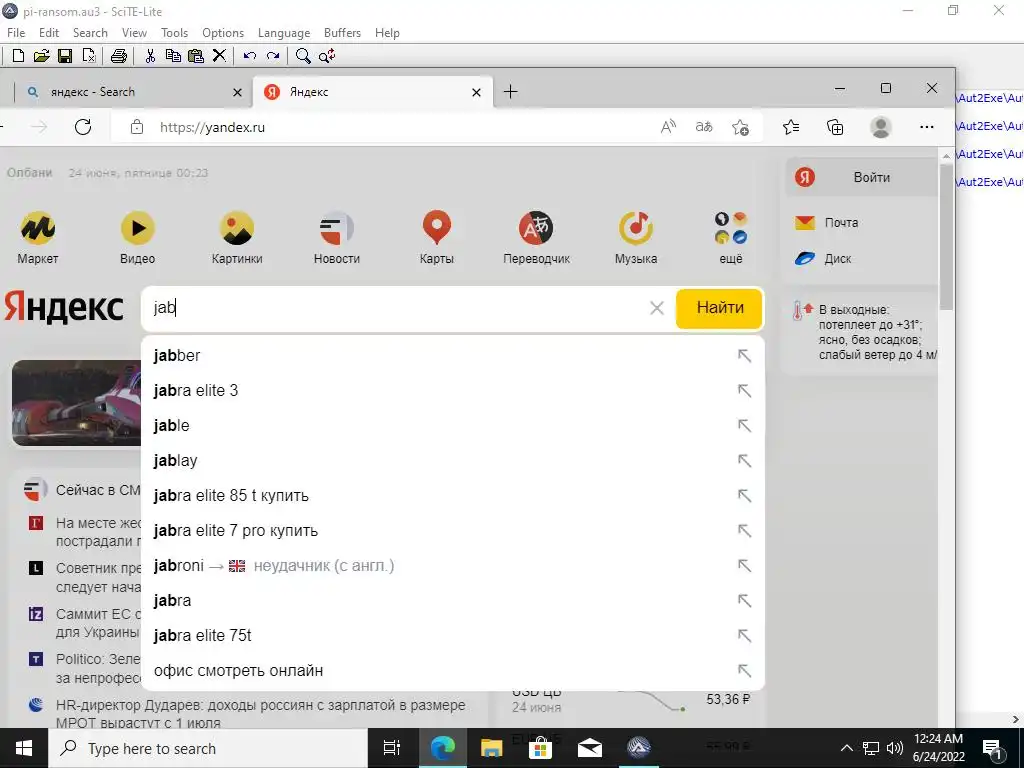
Task: Click the Edge profile avatar icon
Action: [880, 127]
